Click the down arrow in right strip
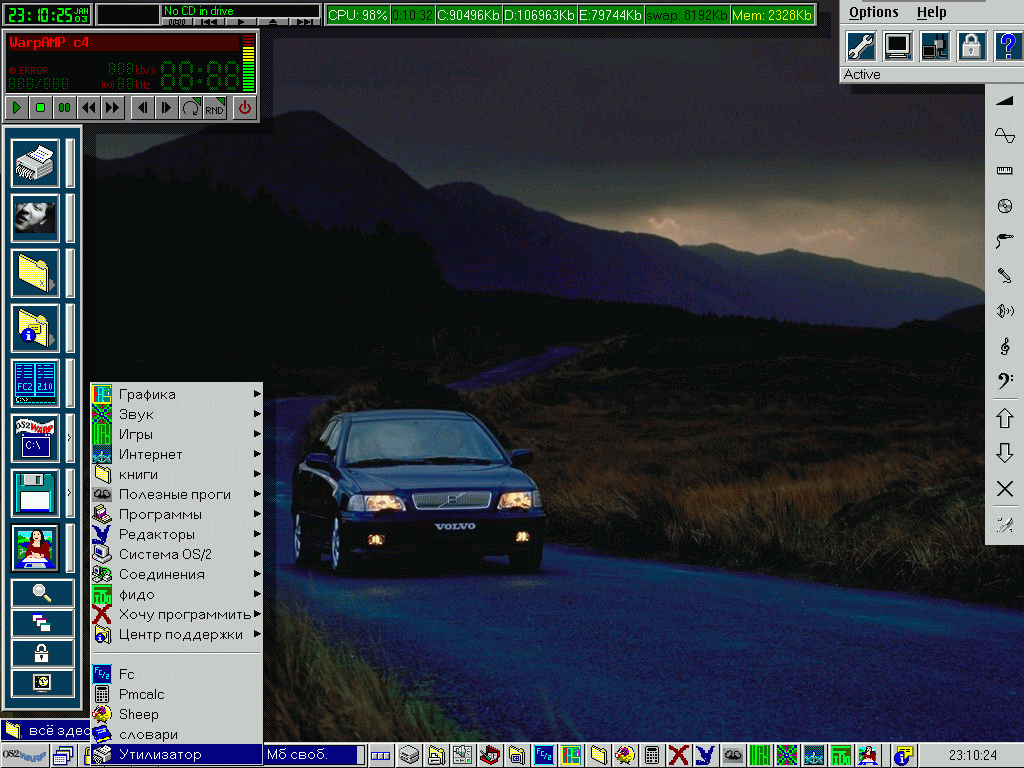The image size is (1024, 768). click(x=1004, y=453)
